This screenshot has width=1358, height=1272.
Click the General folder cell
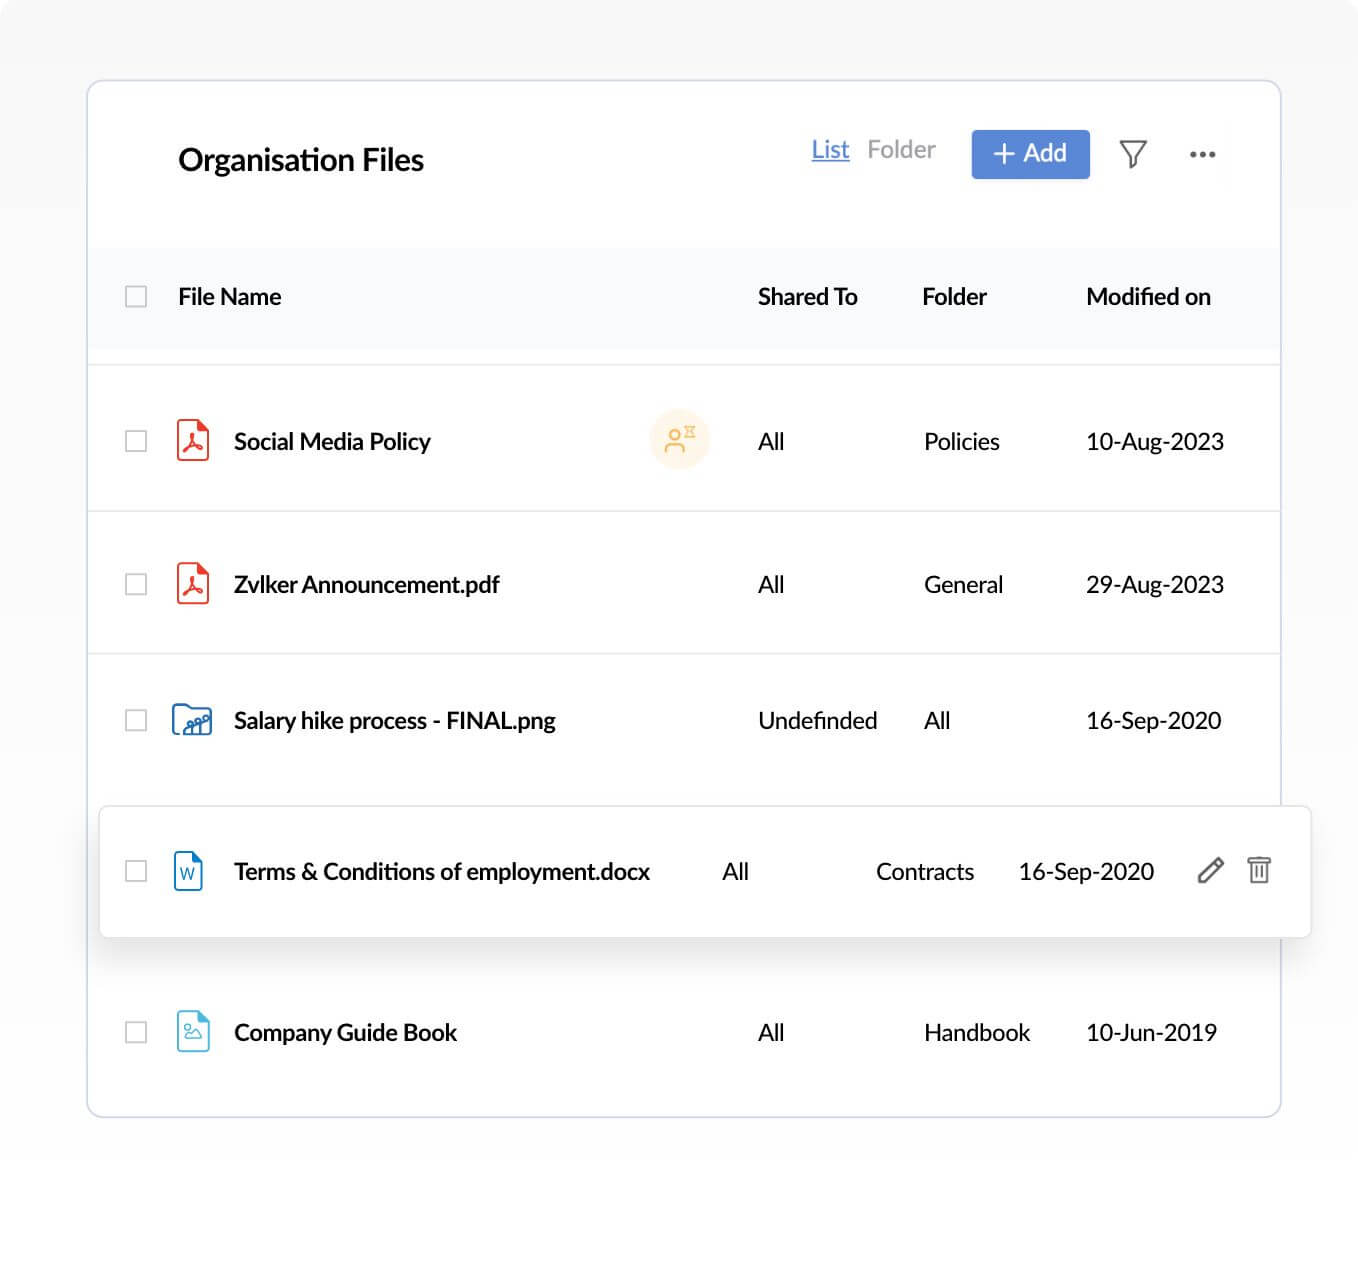[963, 584]
